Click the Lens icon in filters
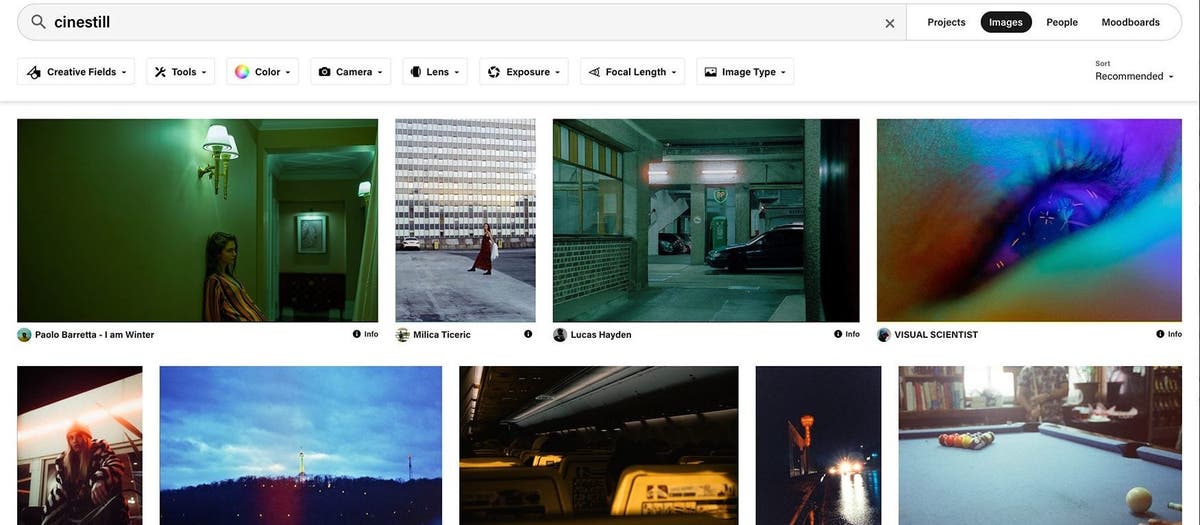Screen dimensions: 1200x525 click(416, 72)
